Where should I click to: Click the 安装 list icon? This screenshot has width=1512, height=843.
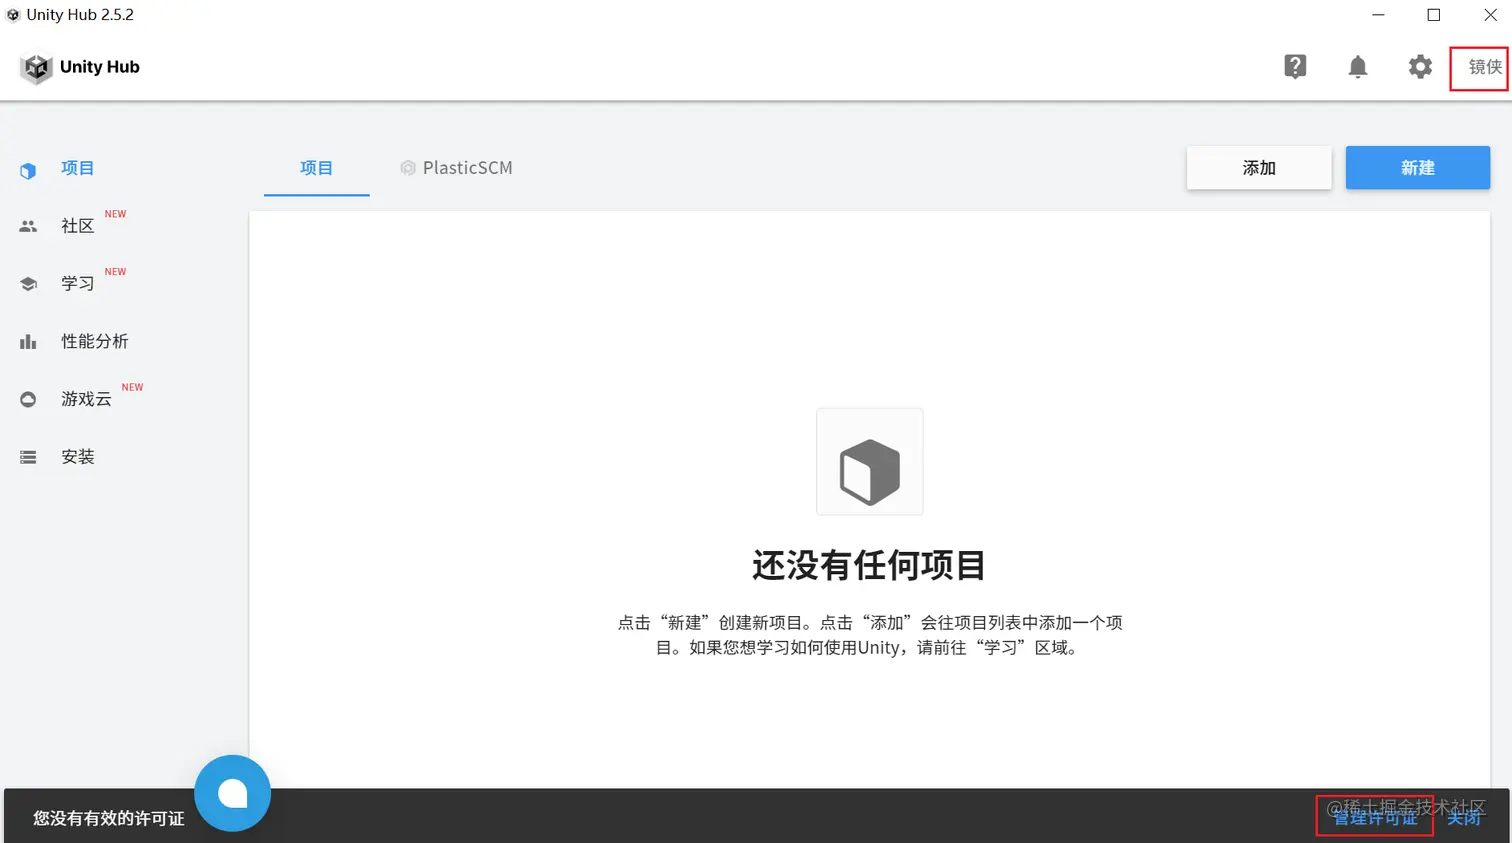28,457
